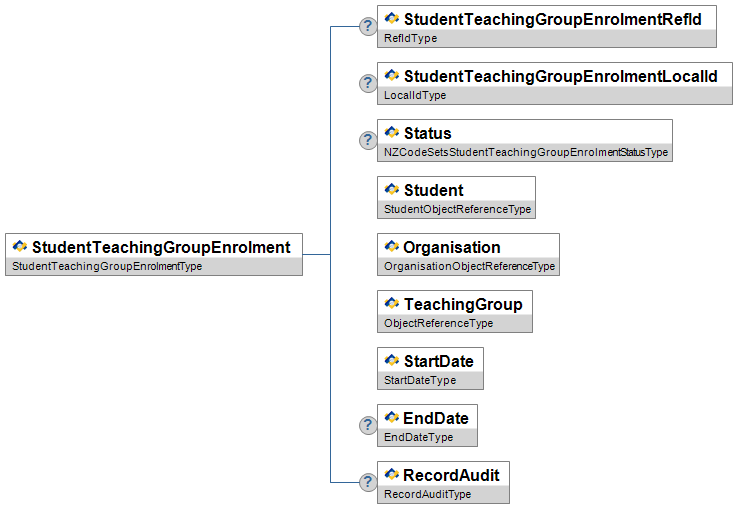Select the StartDate element box
This screenshot has width=755, height=508.
pyautogui.click(x=430, y=368)
